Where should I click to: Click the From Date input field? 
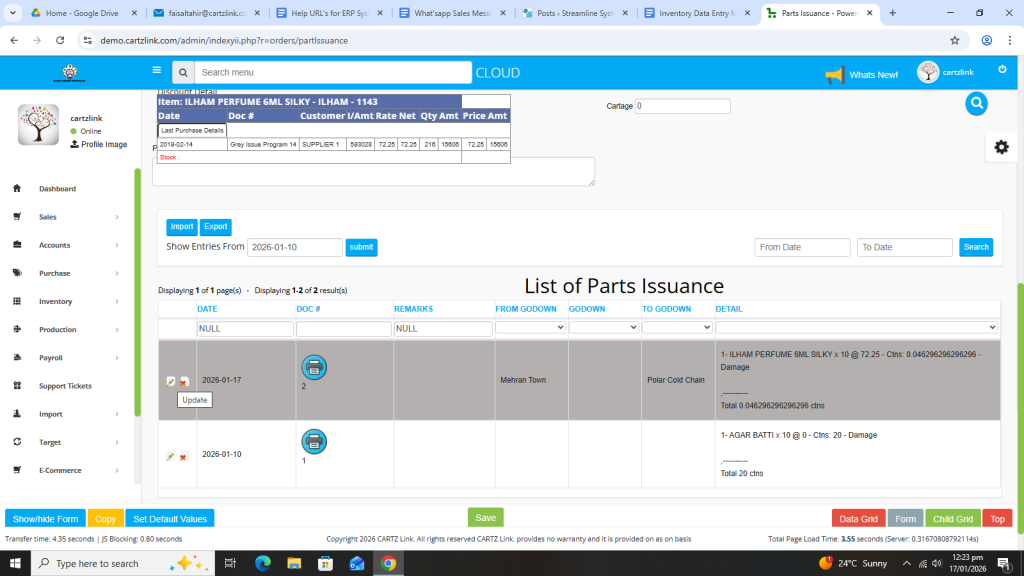[x=802, y=247]
